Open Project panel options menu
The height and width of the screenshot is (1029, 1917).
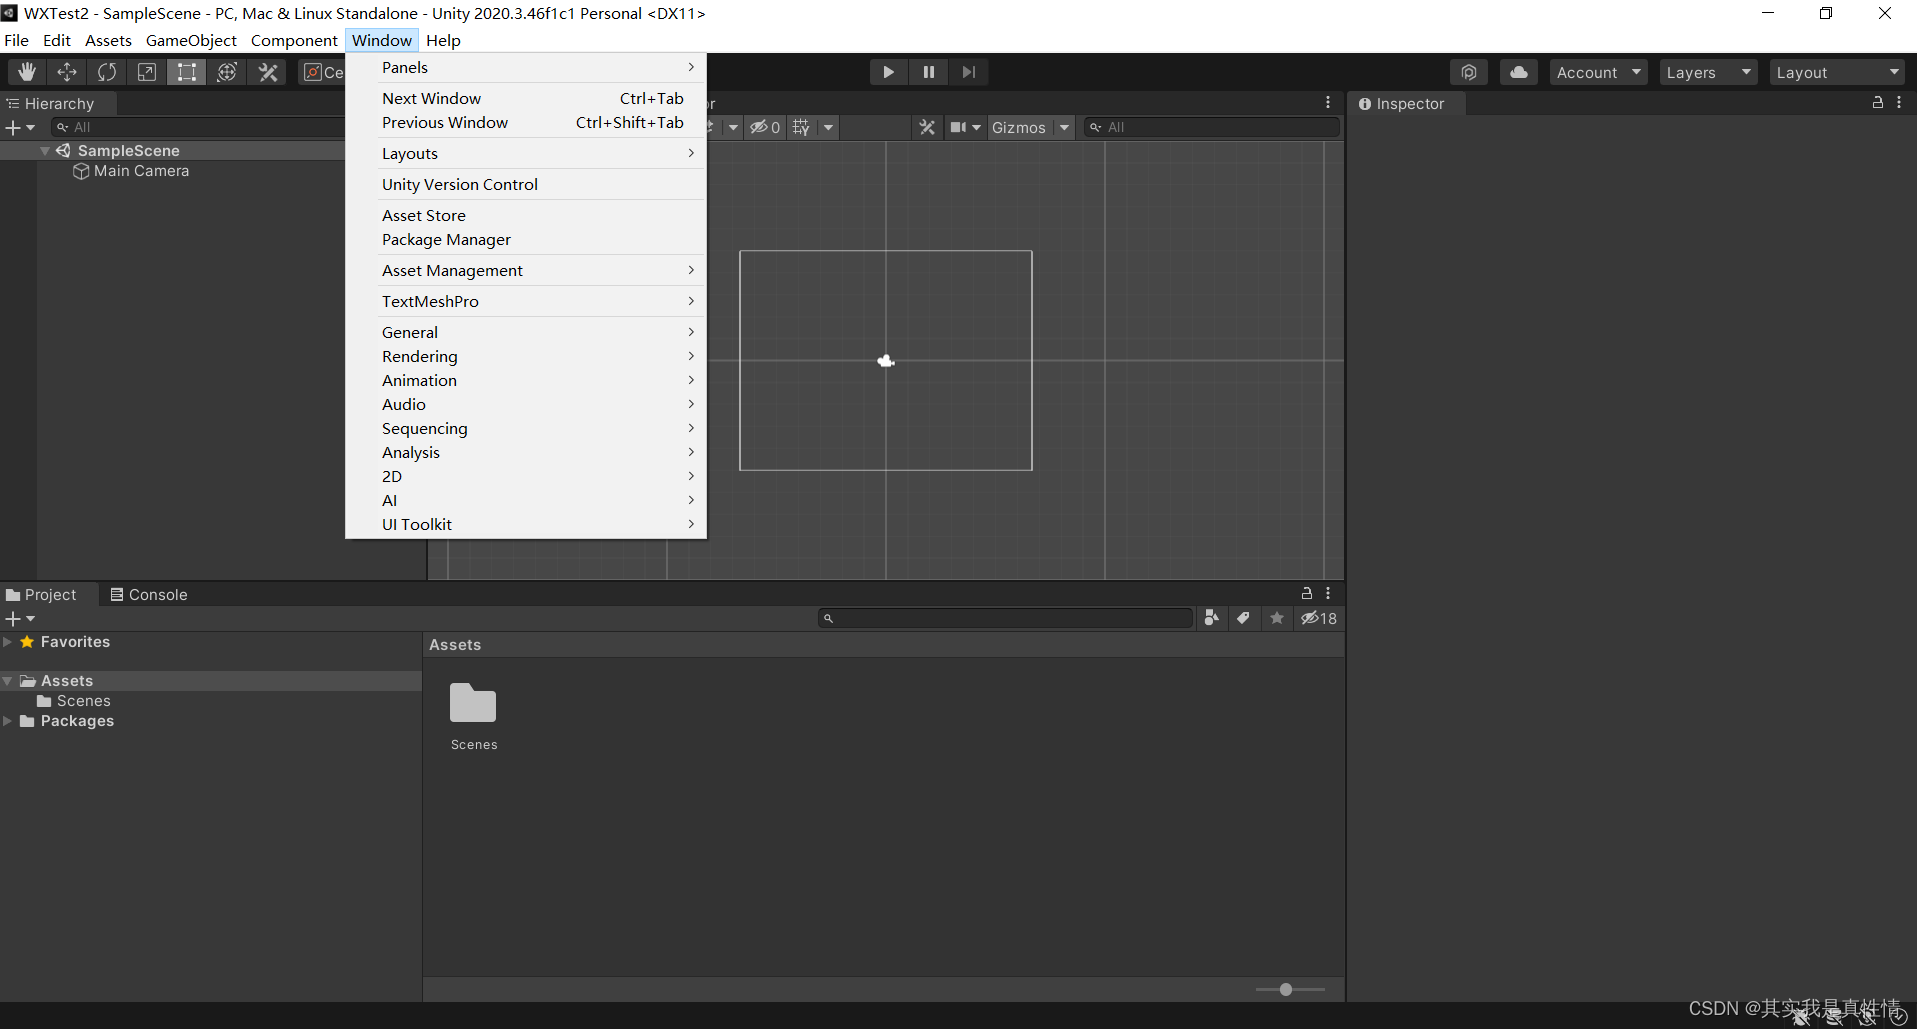pyautogui.click(x=1328, y=593)
